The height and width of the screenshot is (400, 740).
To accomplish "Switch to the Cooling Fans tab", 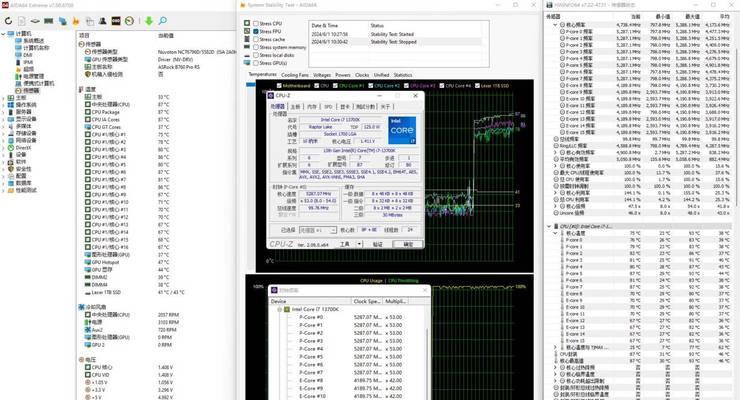I will [x=294, y=75].
